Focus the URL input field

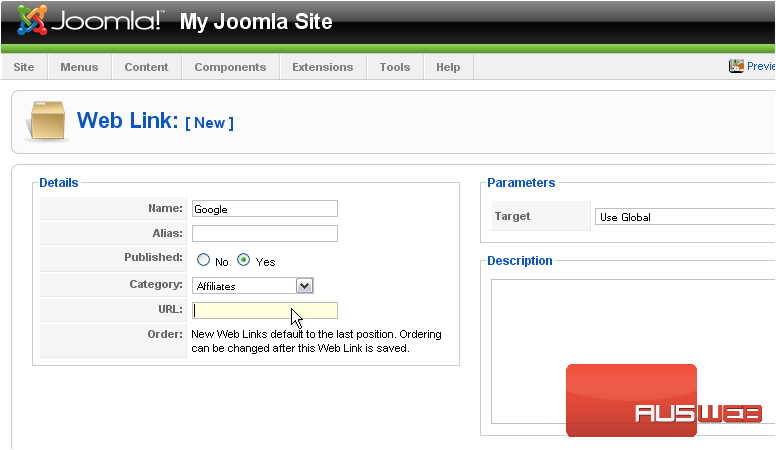click(264, 310)
